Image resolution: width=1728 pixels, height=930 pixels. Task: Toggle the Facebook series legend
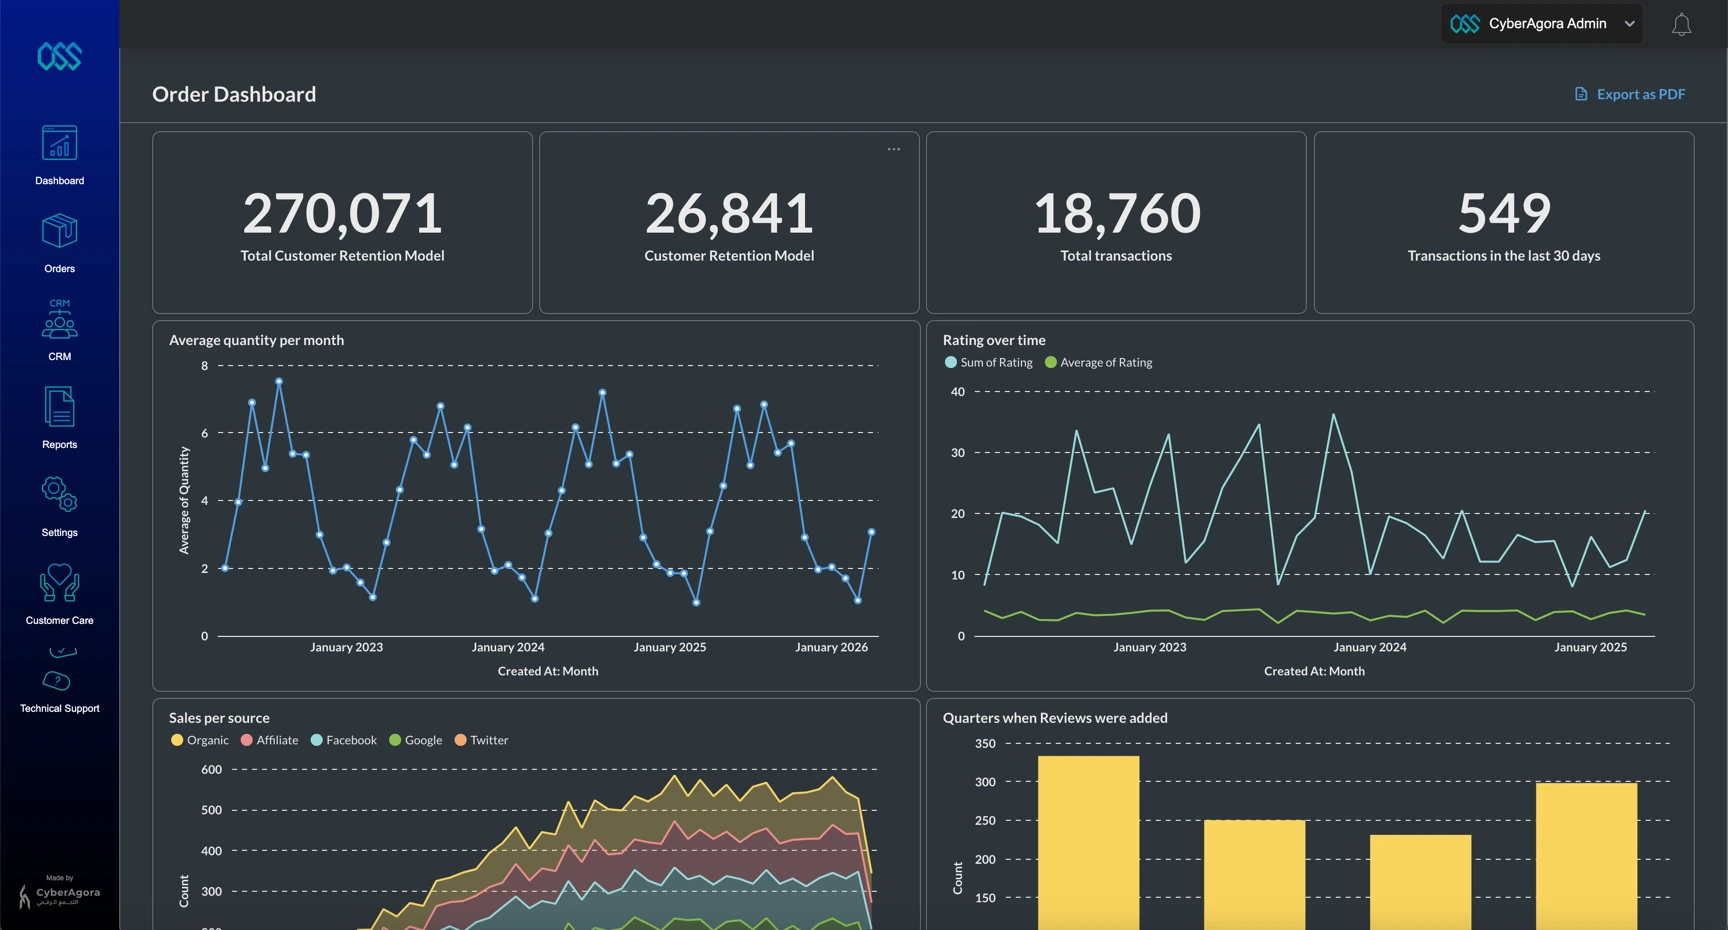click(x=343, y=740)
